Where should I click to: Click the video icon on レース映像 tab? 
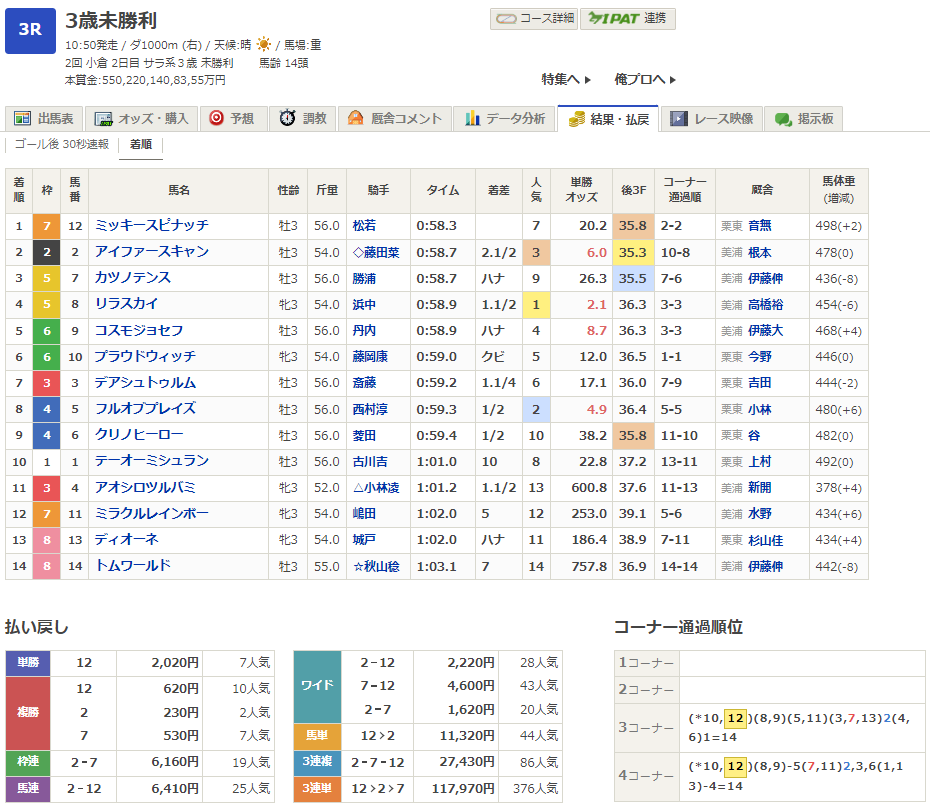679,119
